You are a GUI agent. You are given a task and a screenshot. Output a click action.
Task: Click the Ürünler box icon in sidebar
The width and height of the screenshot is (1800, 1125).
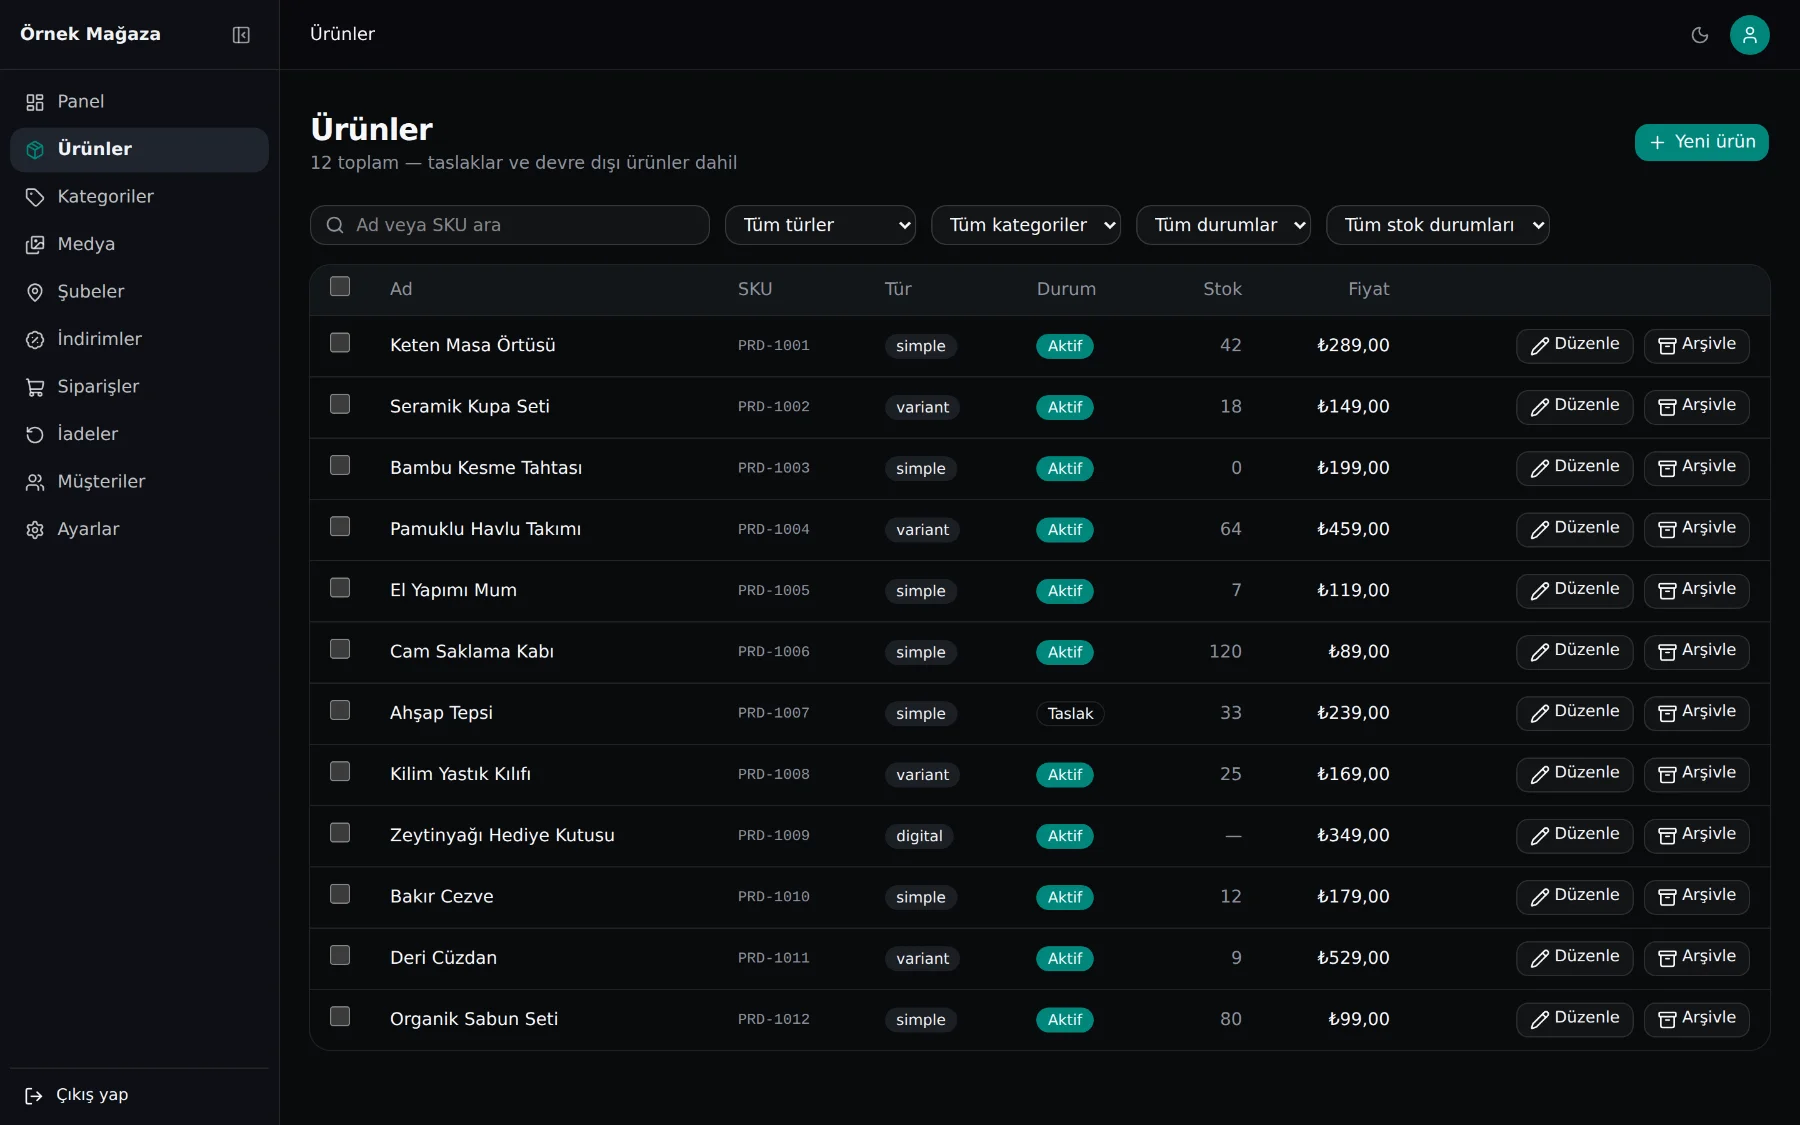click(x=35, y=149)
